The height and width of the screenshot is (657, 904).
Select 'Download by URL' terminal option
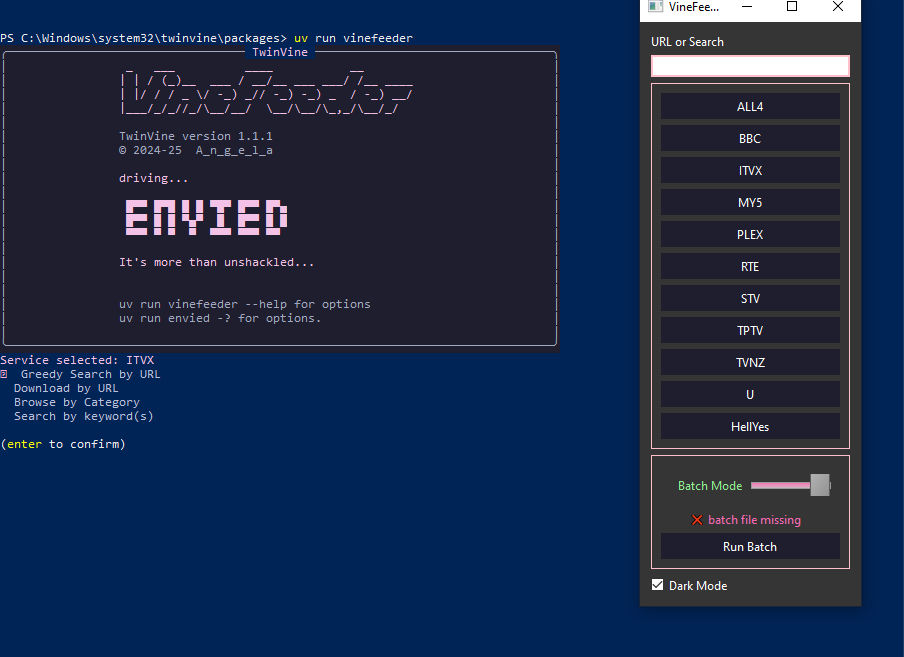66,388
